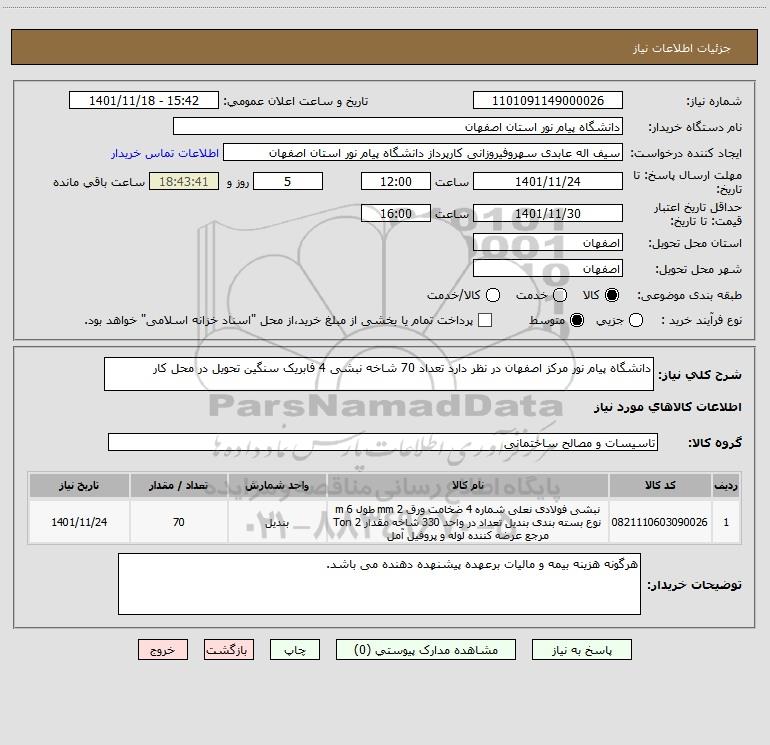This screenshot has width=770, height=745.
Task: Click the validity time field 16:00
Action: click(396, 213)
